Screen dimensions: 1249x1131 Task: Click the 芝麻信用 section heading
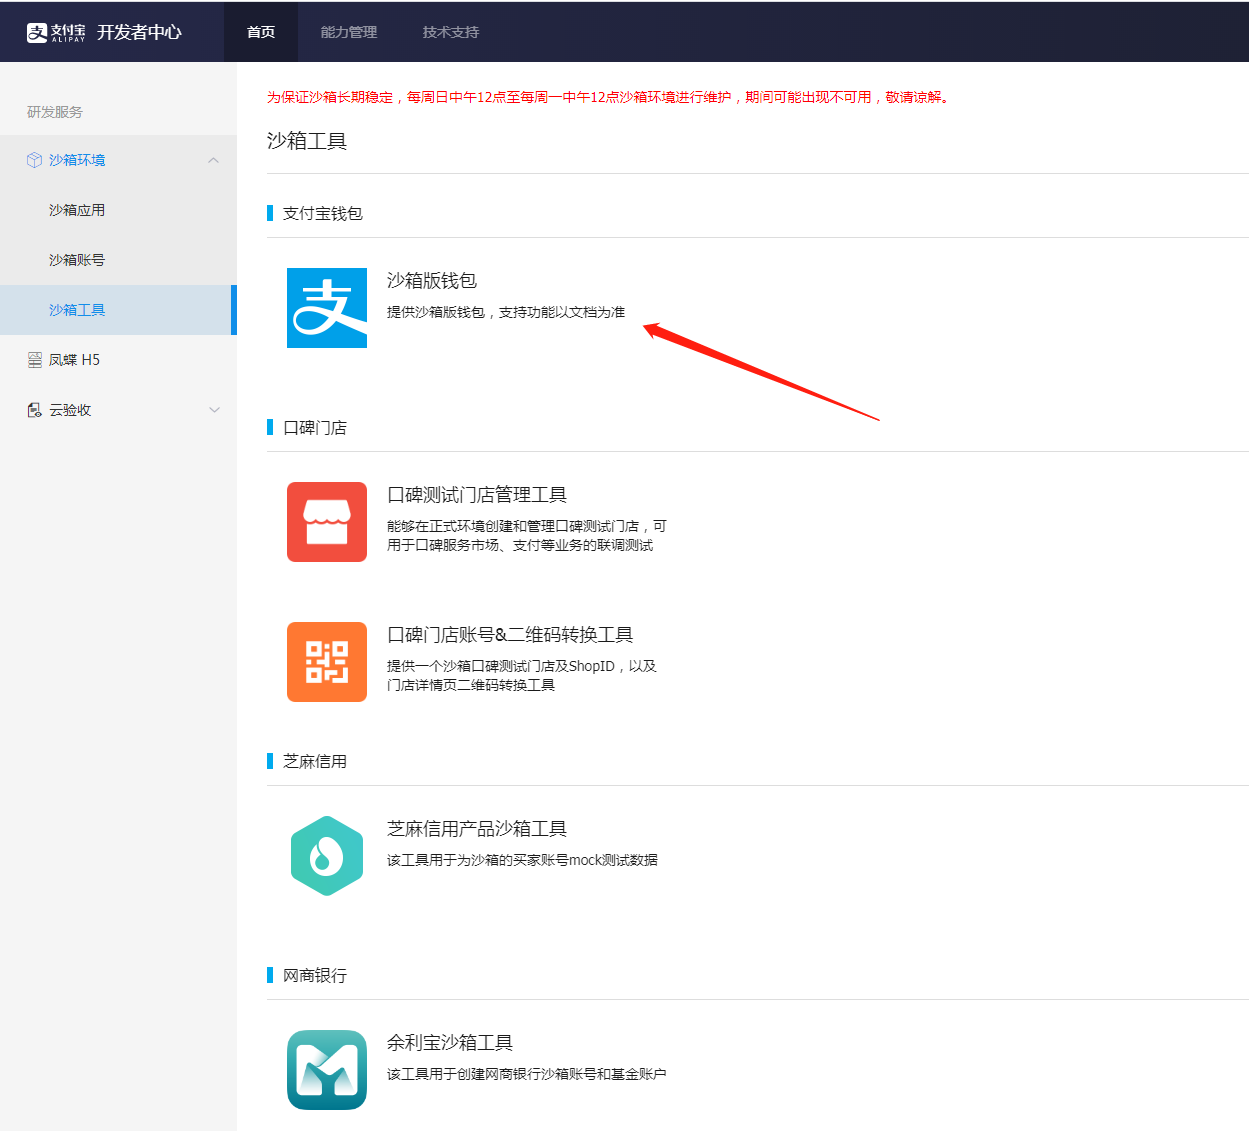click(x=315, y=761)
